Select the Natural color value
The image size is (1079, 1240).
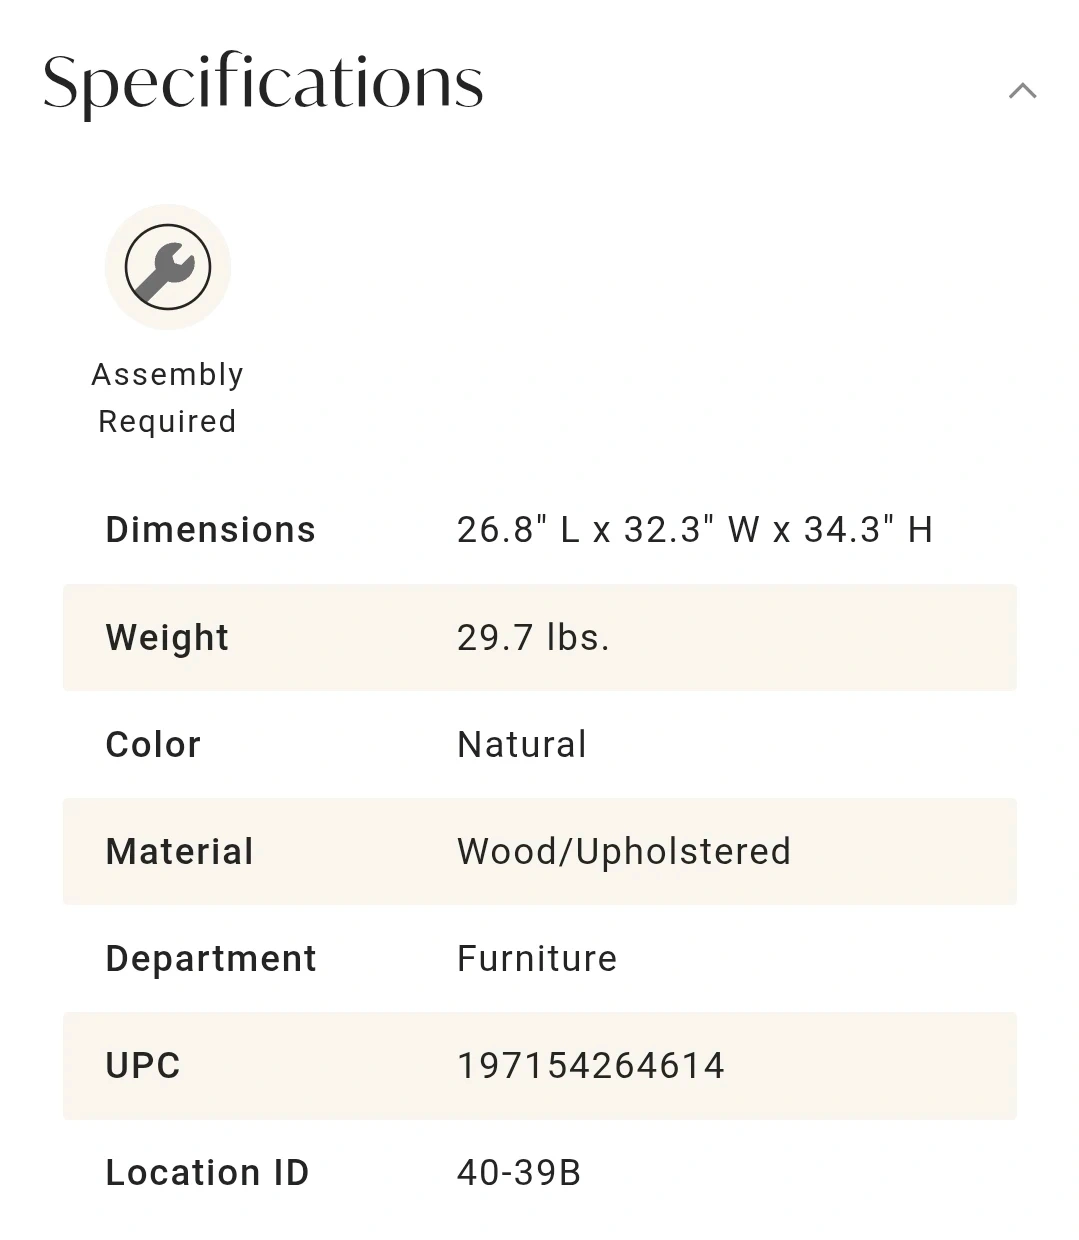pyautogui.click(x=522, y=745)
